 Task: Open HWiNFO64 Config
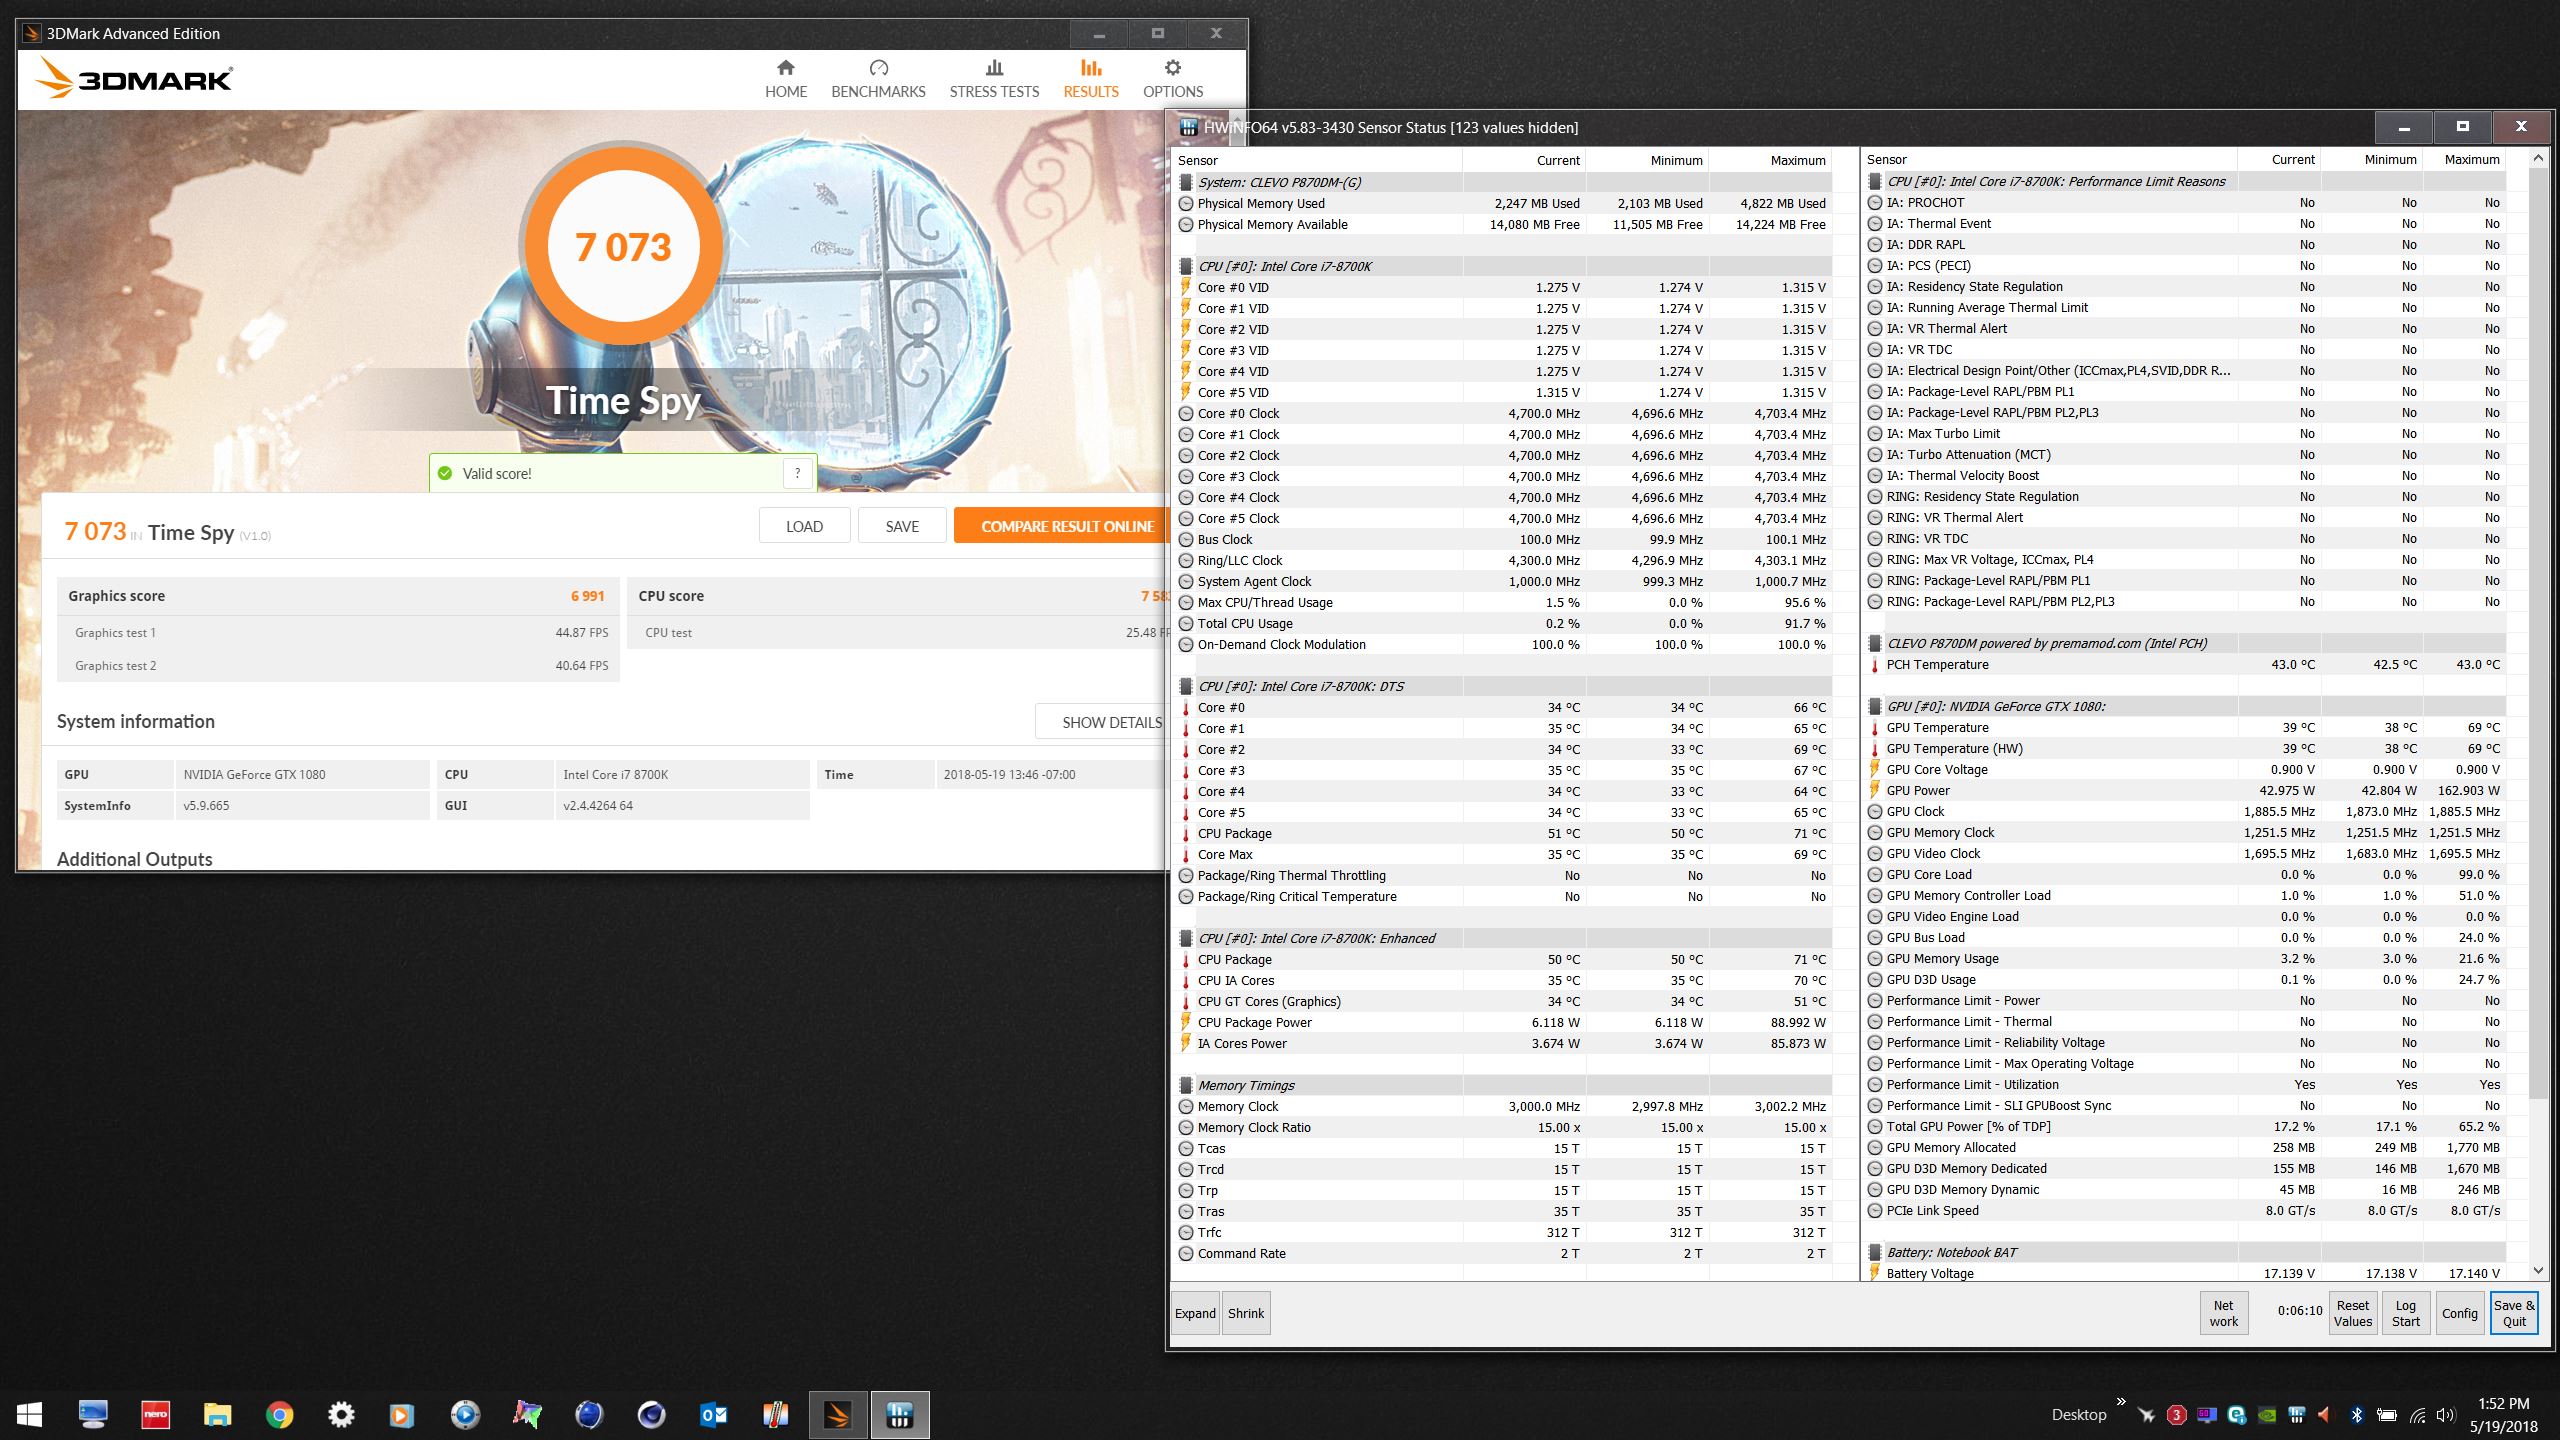tap(2459, 1313)
